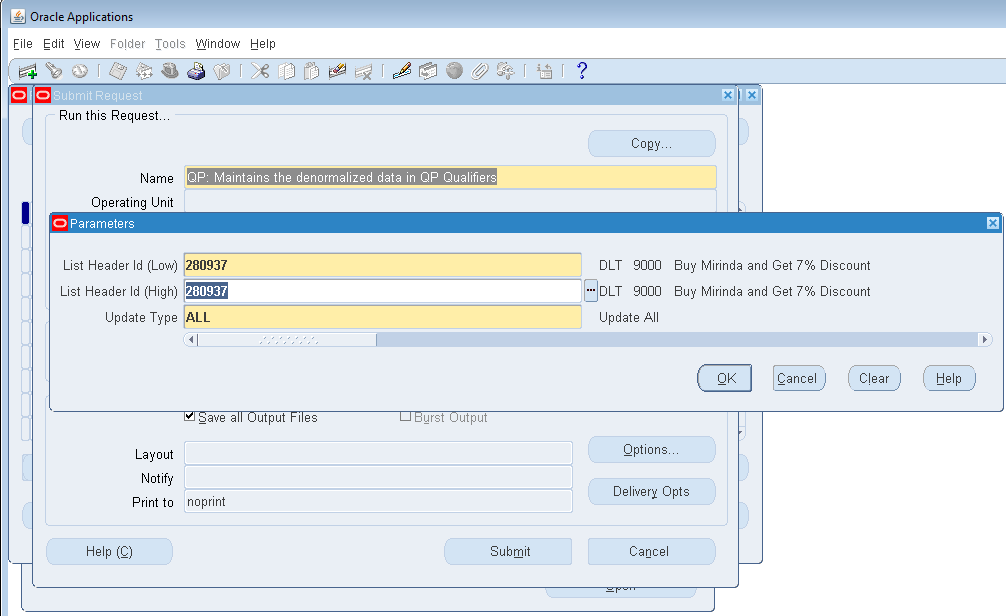Click the Folder Tools toolbar icon
Image resolution: width=1006 pixels, height=616 pixels.
506,71
